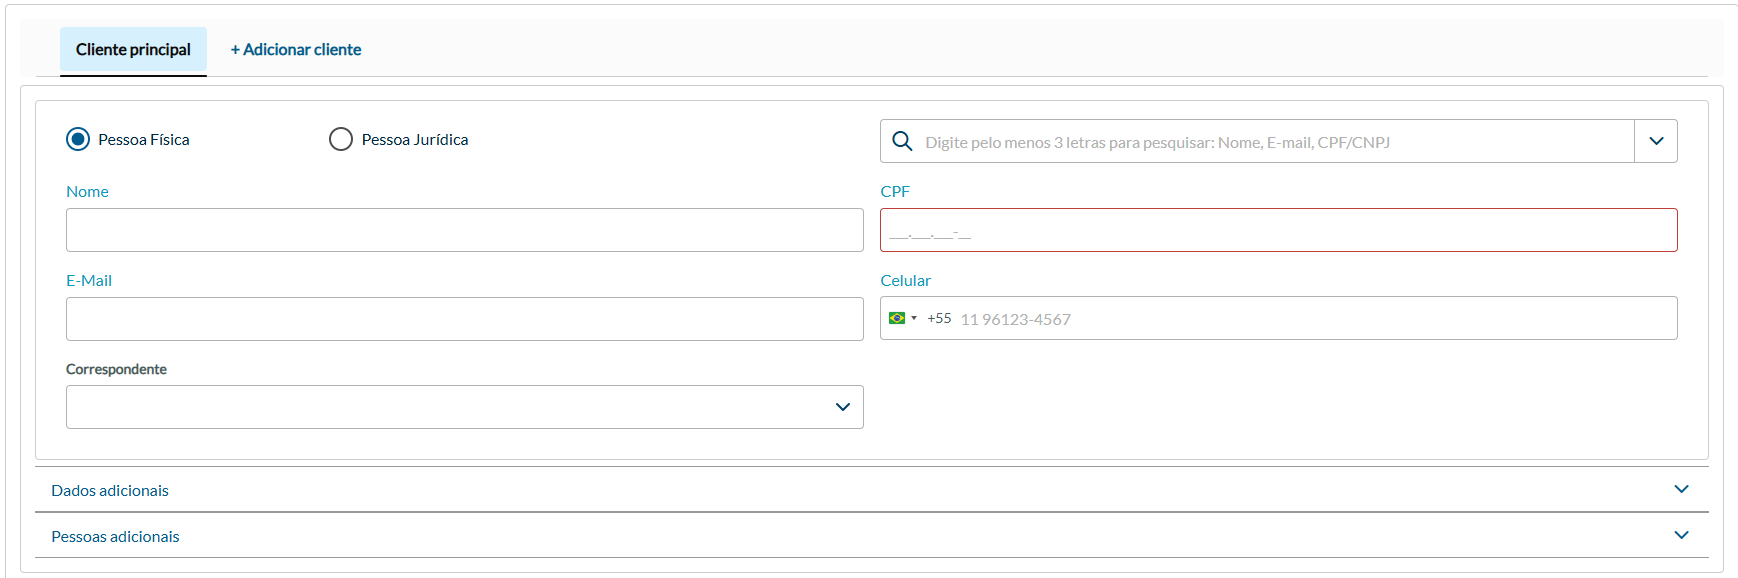This screenshot has width=1738, height=578.
Task: Click the Pessoa Jurídica label text
Action: [415, 140]
